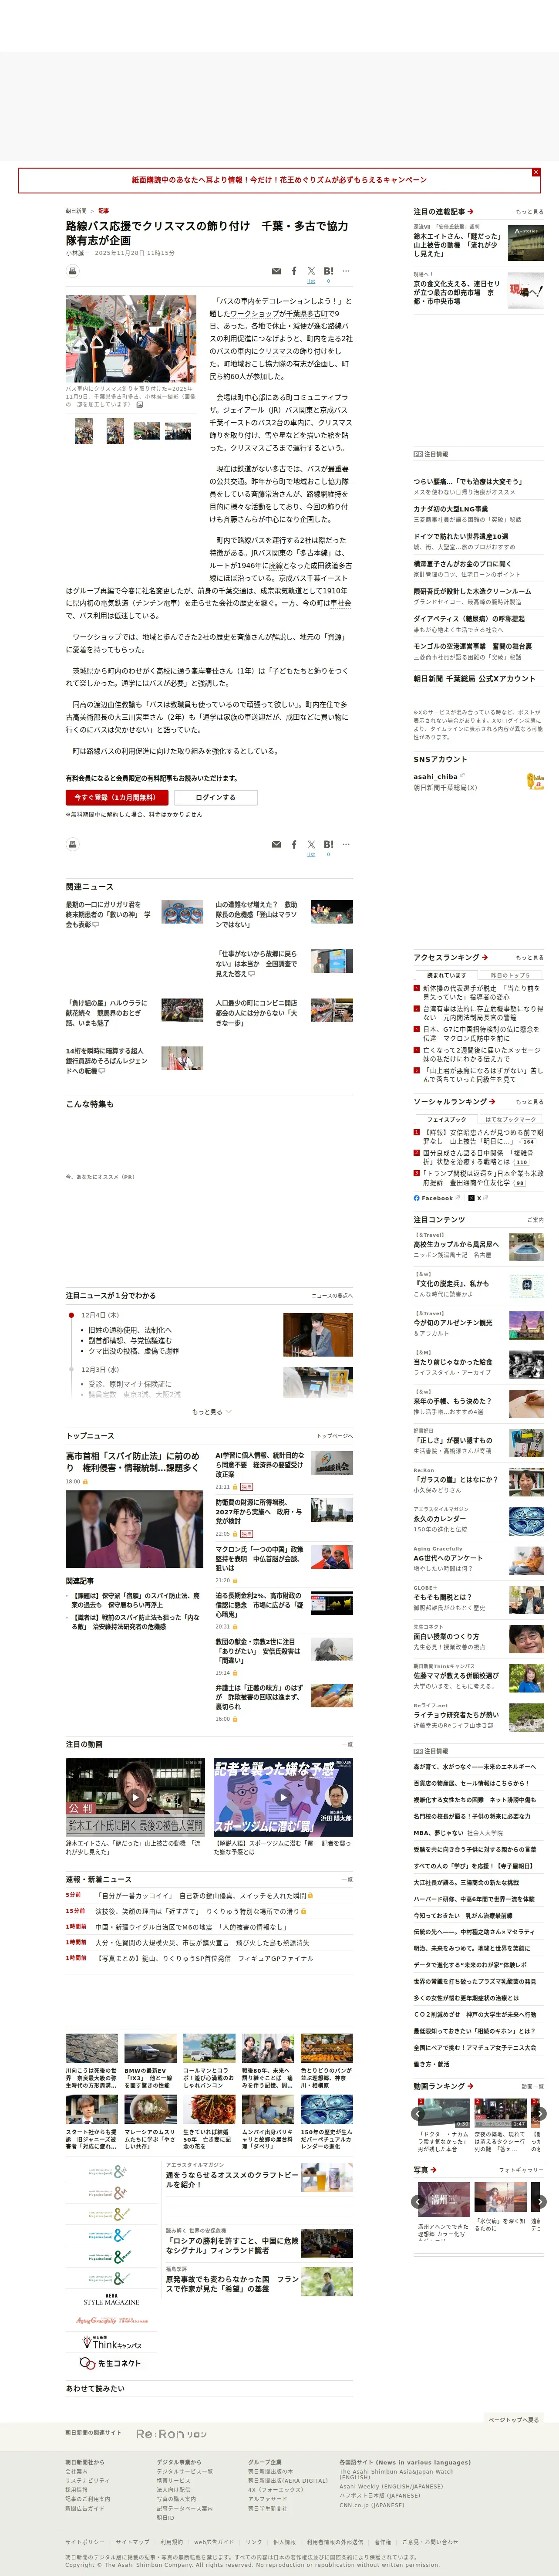This screenshot has width=559, height=2576.
Task: Go to previous item in 動画ランキング carousel
Action: [419, 2114]
